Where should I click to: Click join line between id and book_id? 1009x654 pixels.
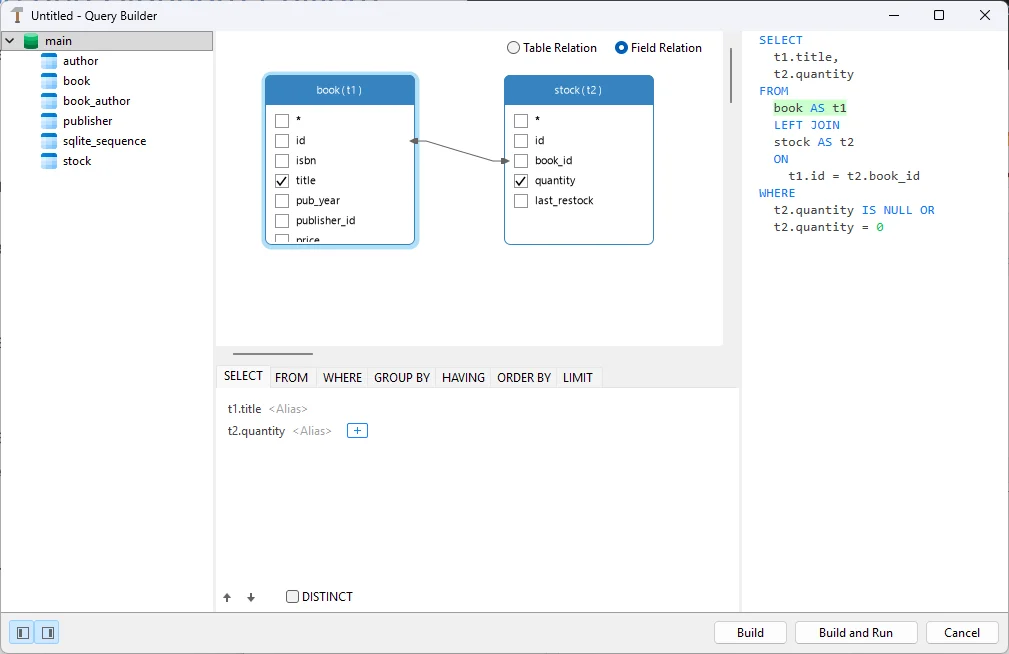459,151
